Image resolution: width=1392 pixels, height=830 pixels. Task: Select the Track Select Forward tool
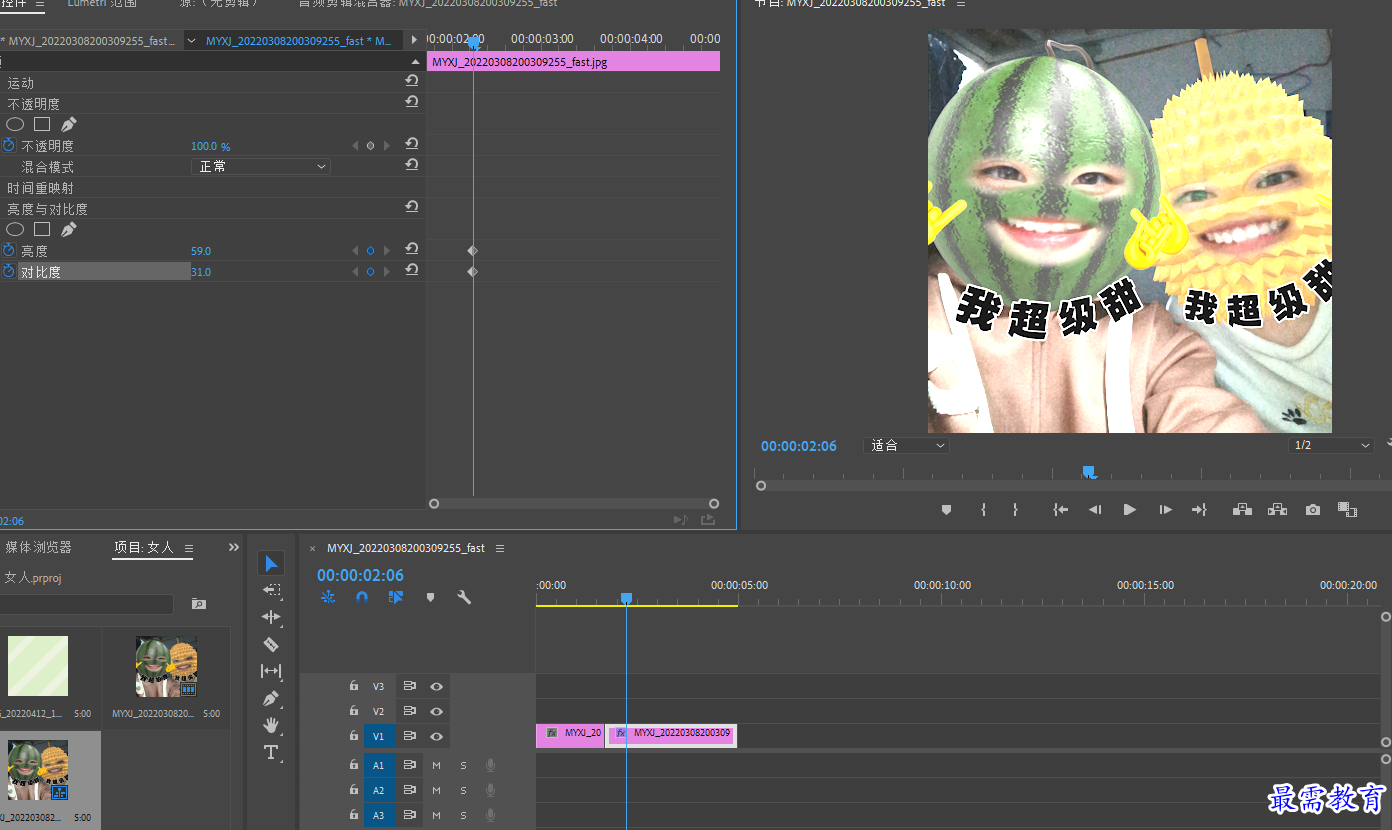271,591
